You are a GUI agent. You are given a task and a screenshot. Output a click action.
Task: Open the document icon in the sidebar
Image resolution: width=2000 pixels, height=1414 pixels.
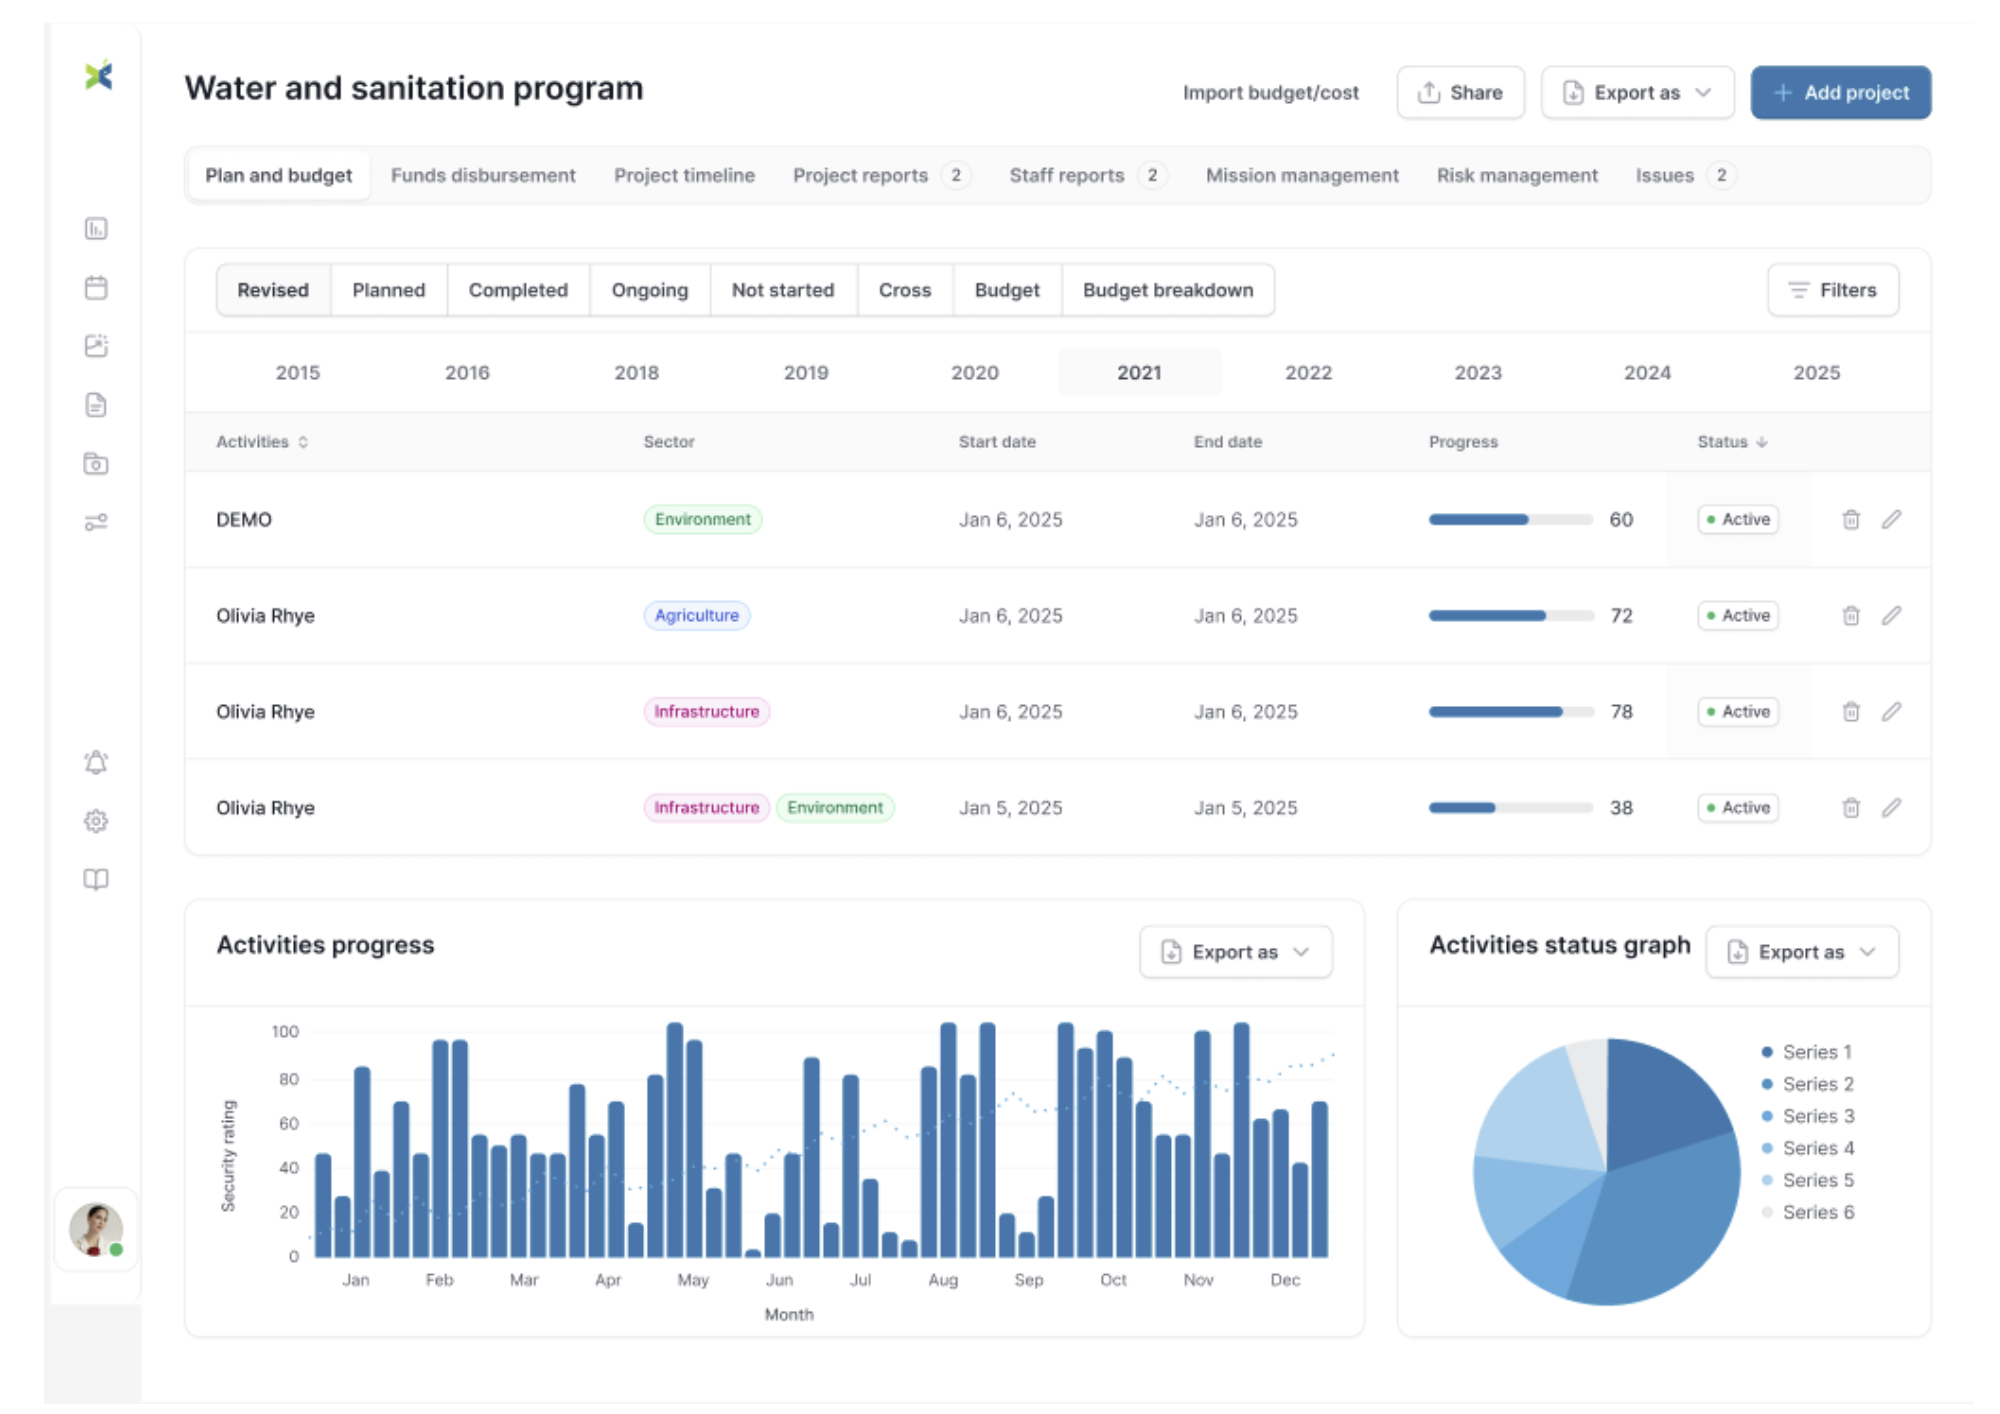click(96, 405)
